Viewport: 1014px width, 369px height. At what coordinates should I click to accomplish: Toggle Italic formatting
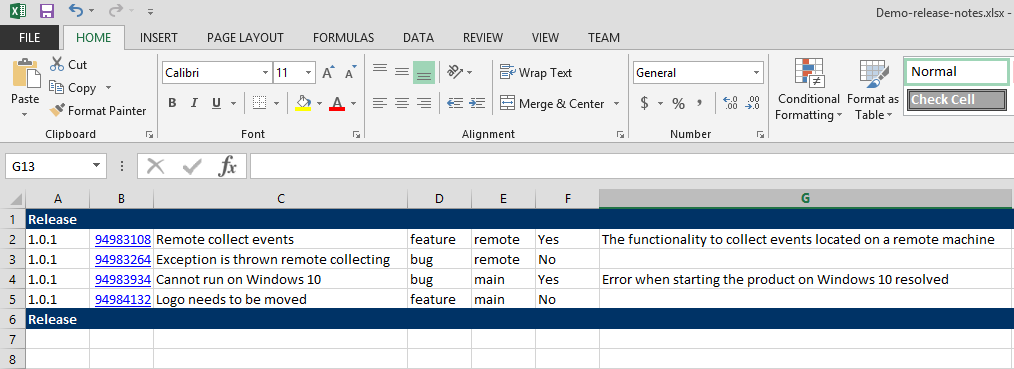click(x=193, y=103)
